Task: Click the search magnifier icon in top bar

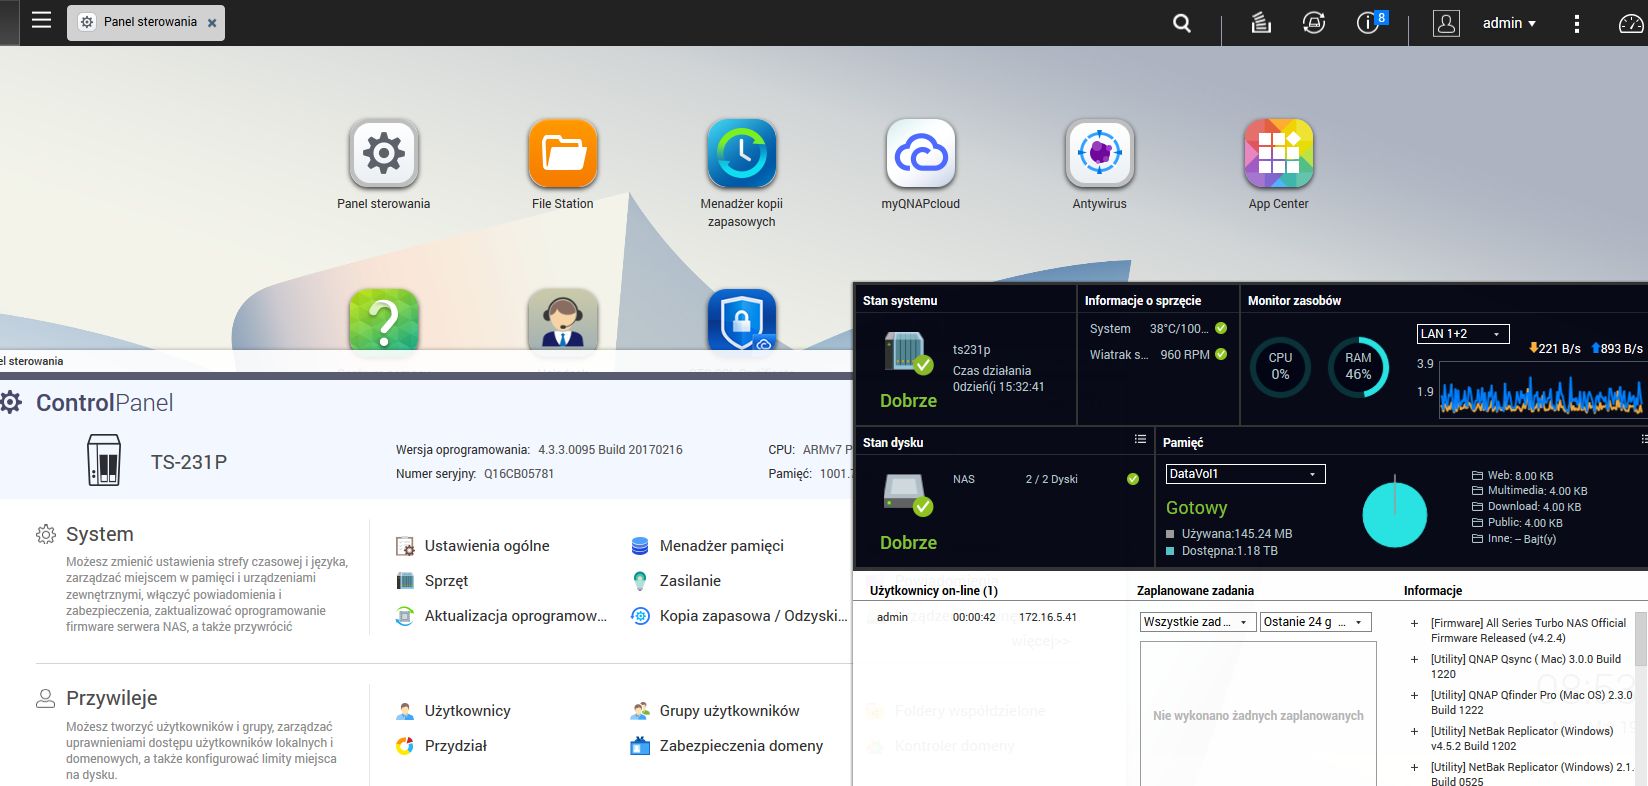Action: point(1182,23)
